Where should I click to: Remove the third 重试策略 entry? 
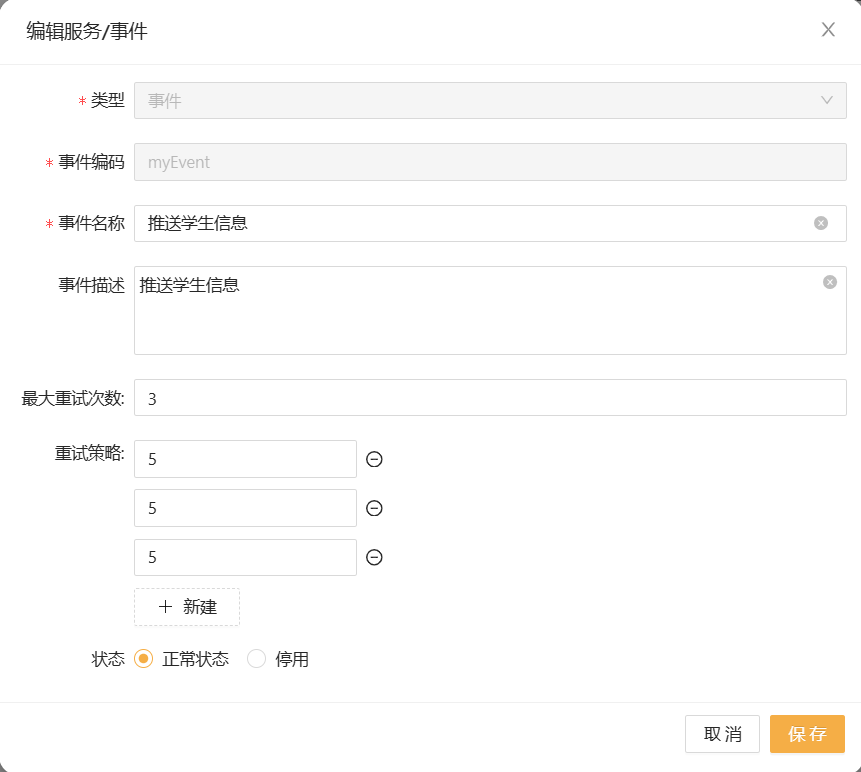point(374,557)
